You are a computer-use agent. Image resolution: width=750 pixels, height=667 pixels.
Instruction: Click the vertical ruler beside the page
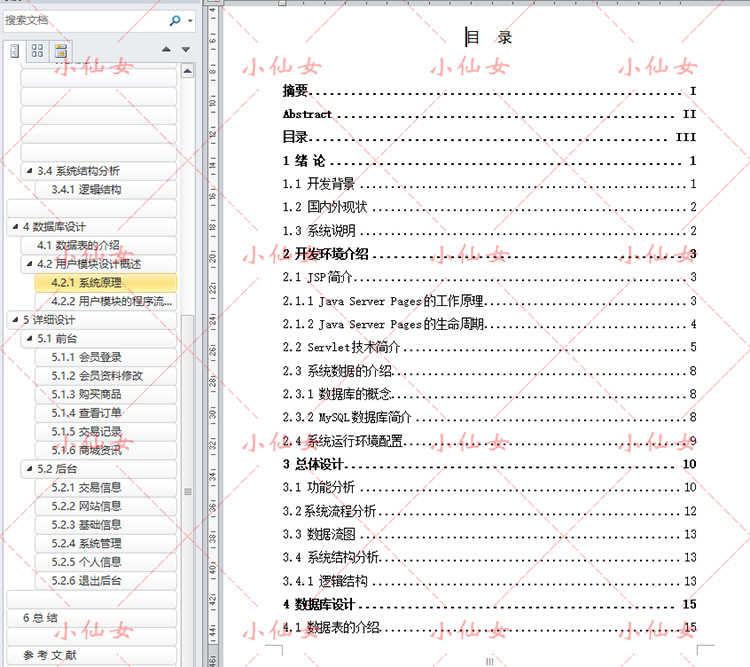(x=212, y=335)
